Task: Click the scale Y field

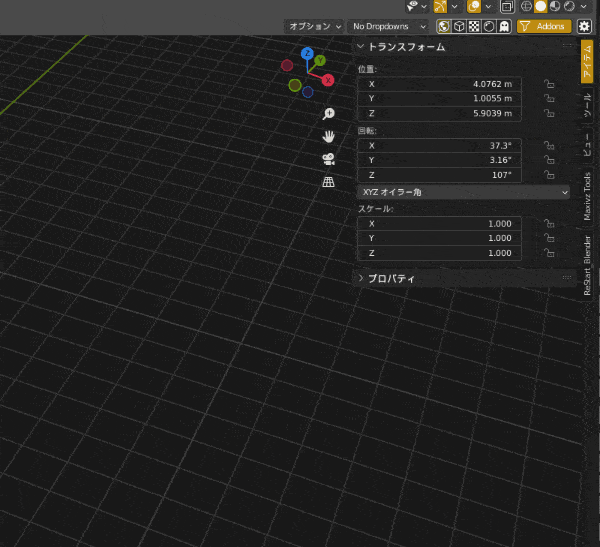Action: coord(439,238)
